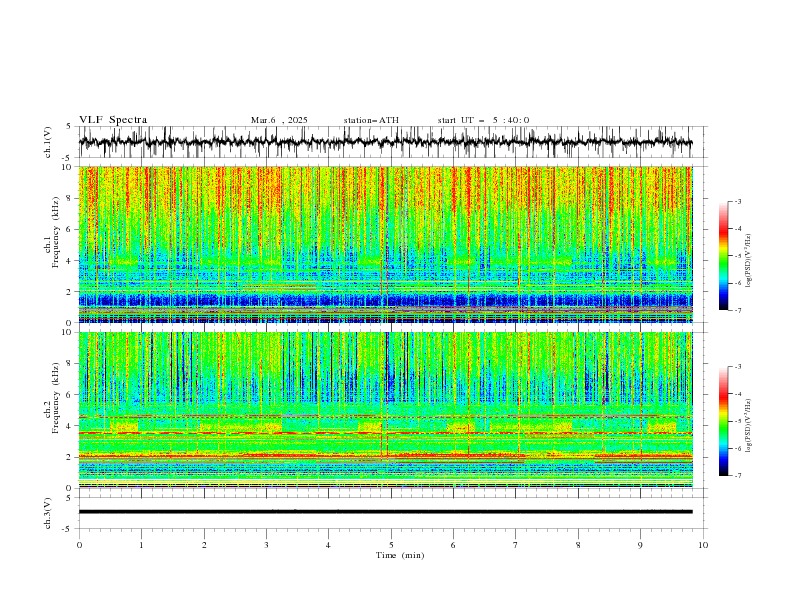Click the ch.3 flat voltage trace
792x612 pixels.
[385, 512]
